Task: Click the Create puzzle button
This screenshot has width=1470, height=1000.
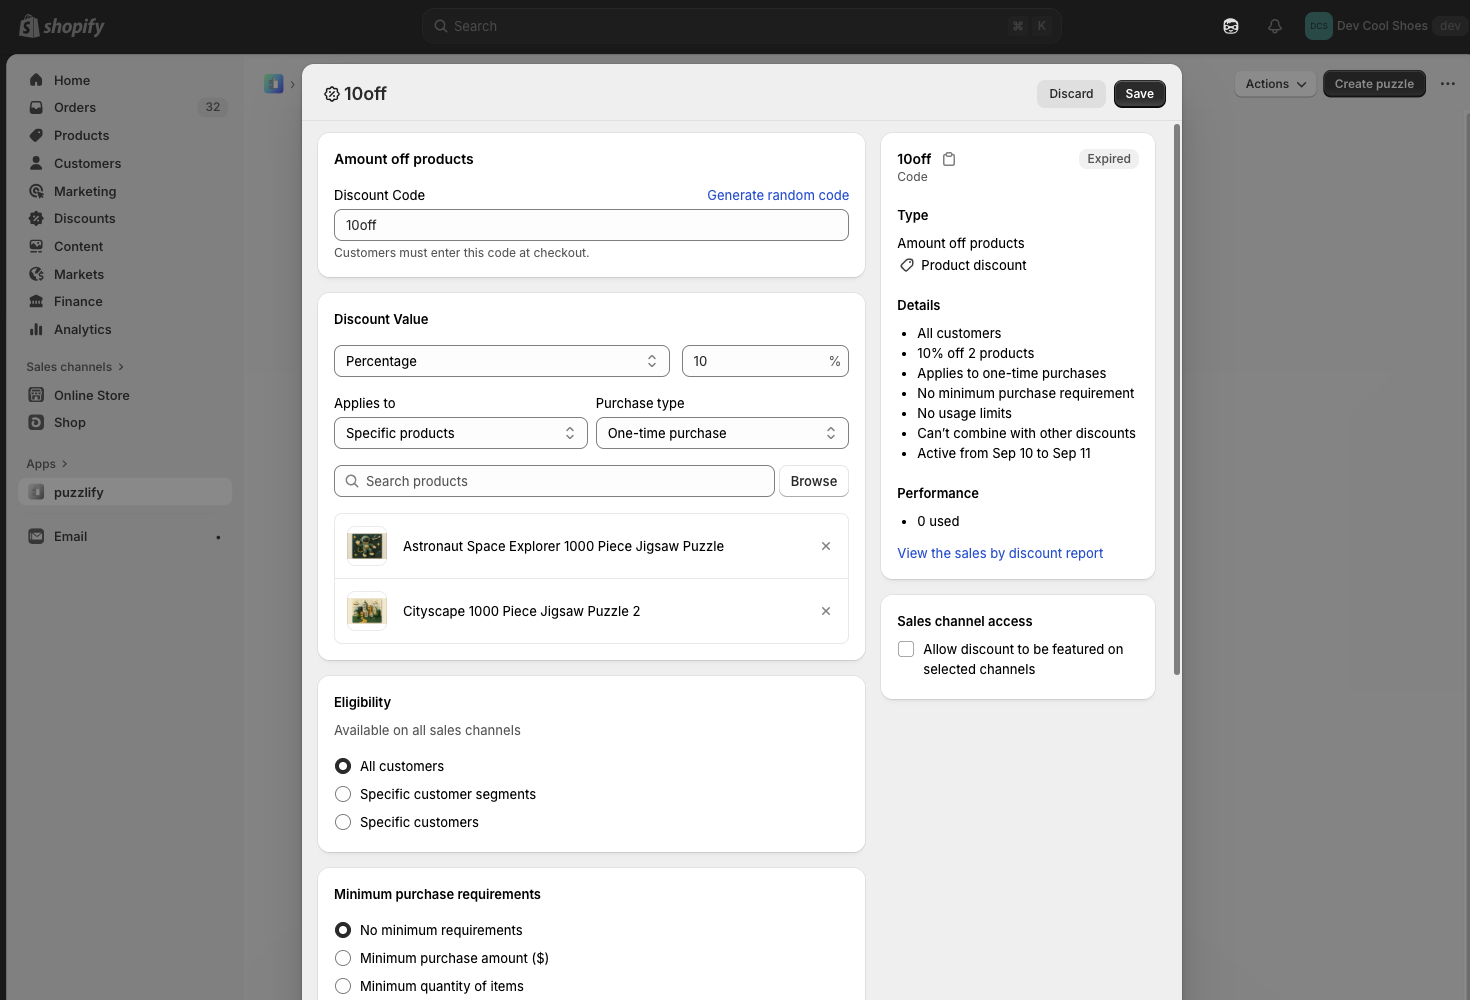Action: pyautogui.click(x=1374, y=84)
